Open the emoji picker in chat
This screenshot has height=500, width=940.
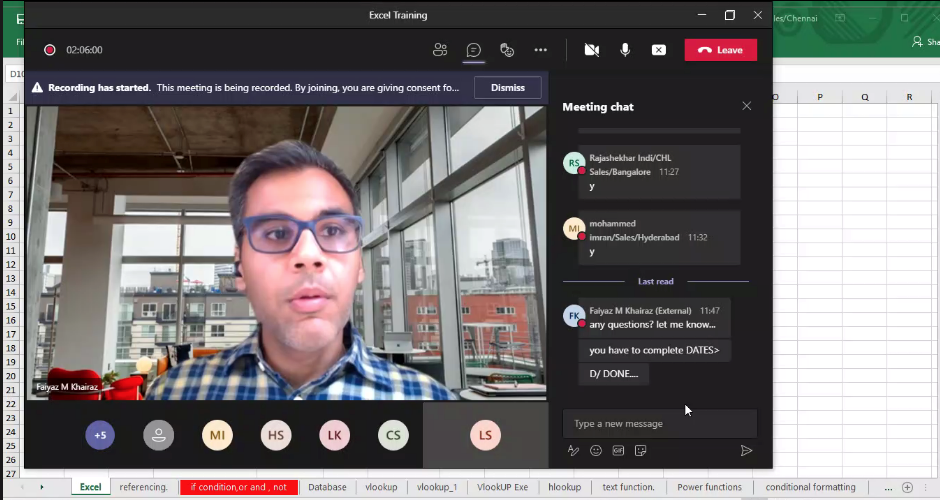[596, 451]
